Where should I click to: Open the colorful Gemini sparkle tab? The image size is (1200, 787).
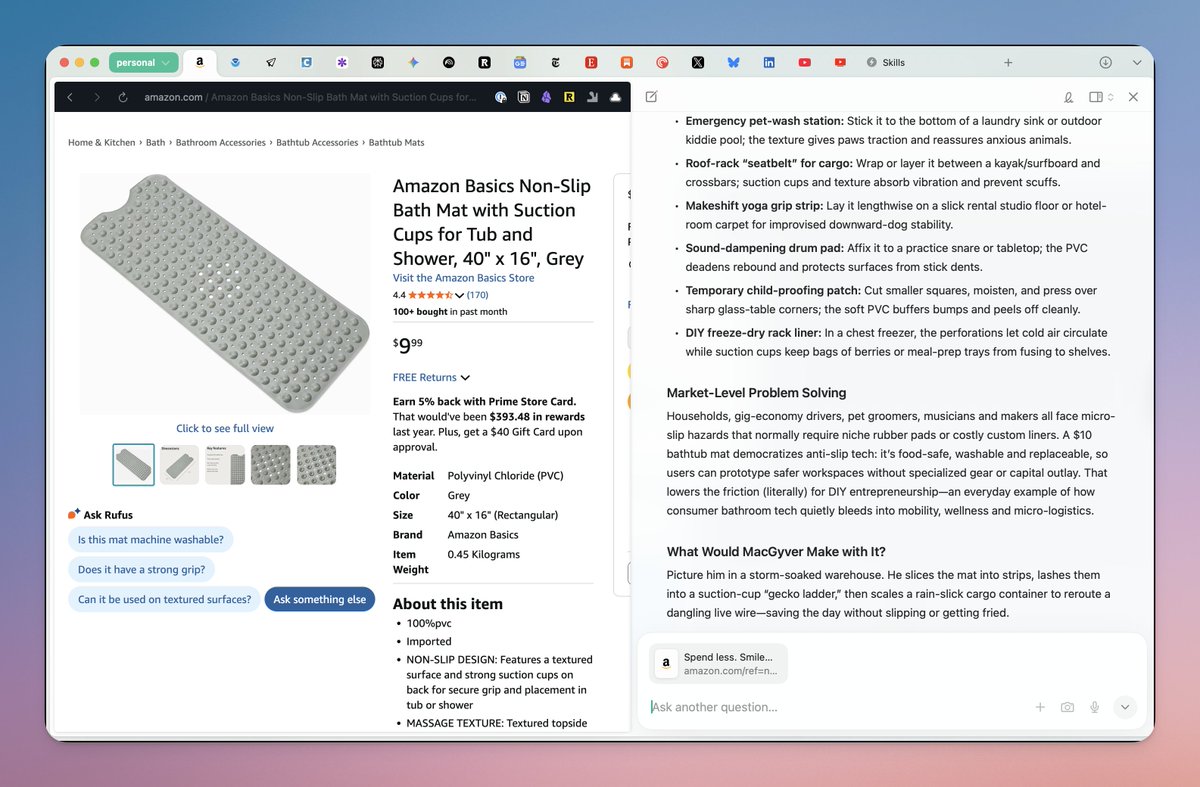pos(413,62)
